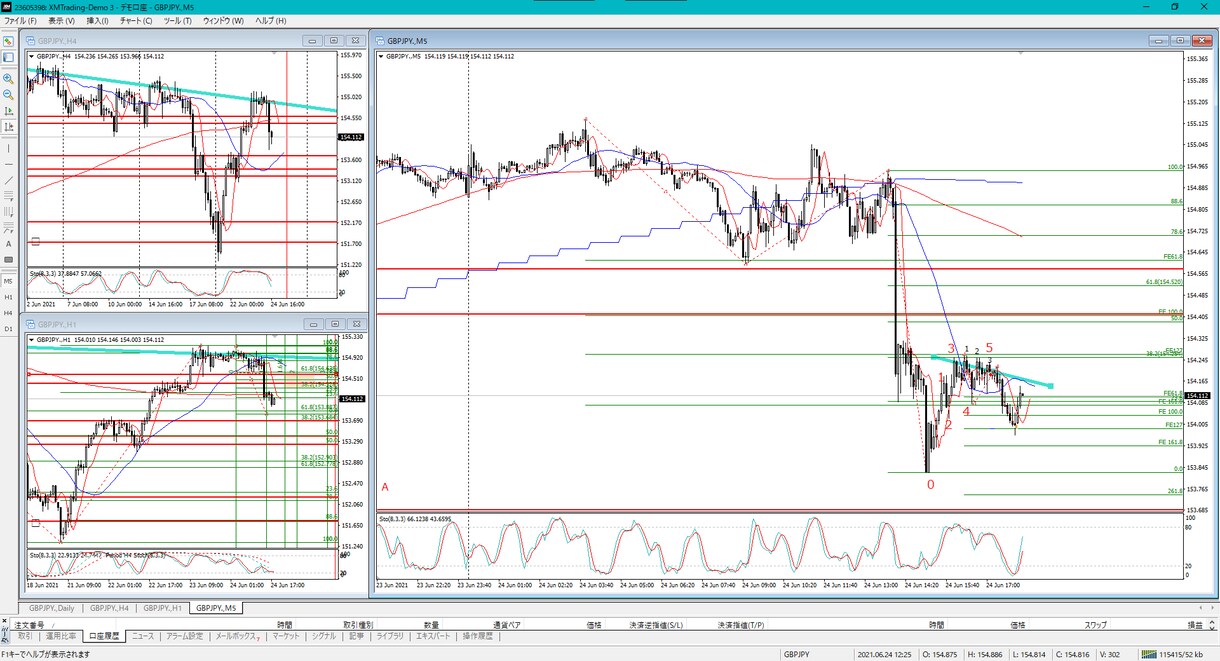Toggle the data window panel icon
The width and height of the screenshot is (1220, 661).
pyautogui.click(x=8, y=57)
